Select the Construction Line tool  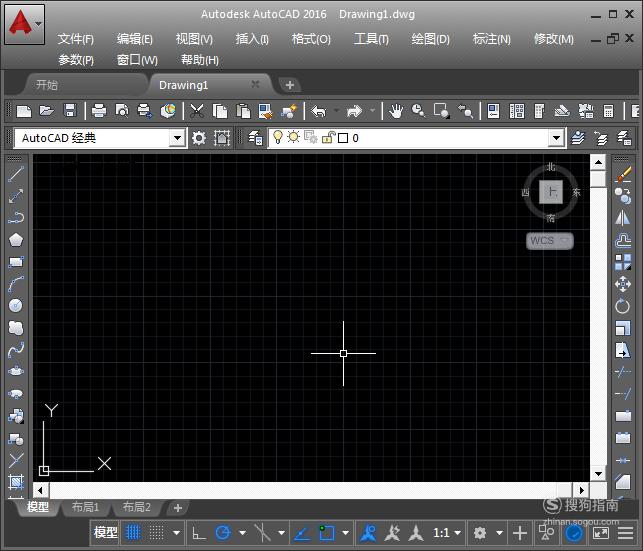point(16,196)
